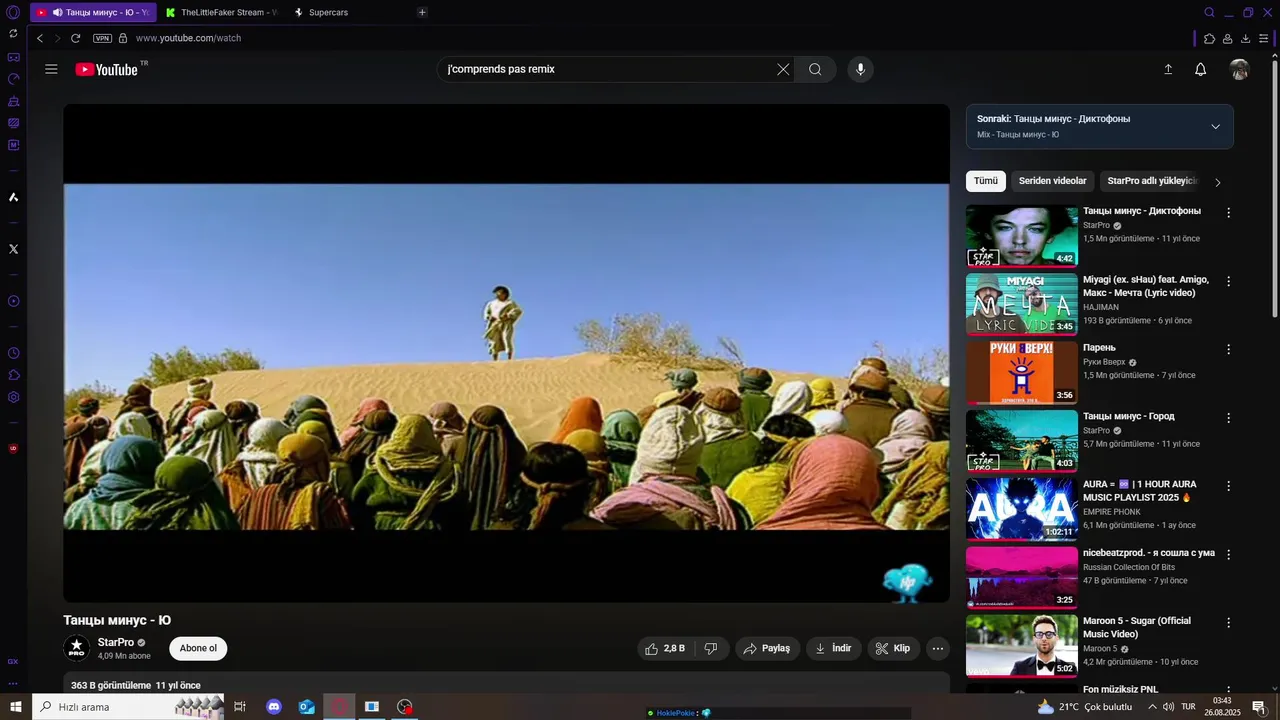Viewport: 1280px width, 720px height.
Task: Open options menu for Maroon 5 - Sugar
Action: tap(1229, 622)
